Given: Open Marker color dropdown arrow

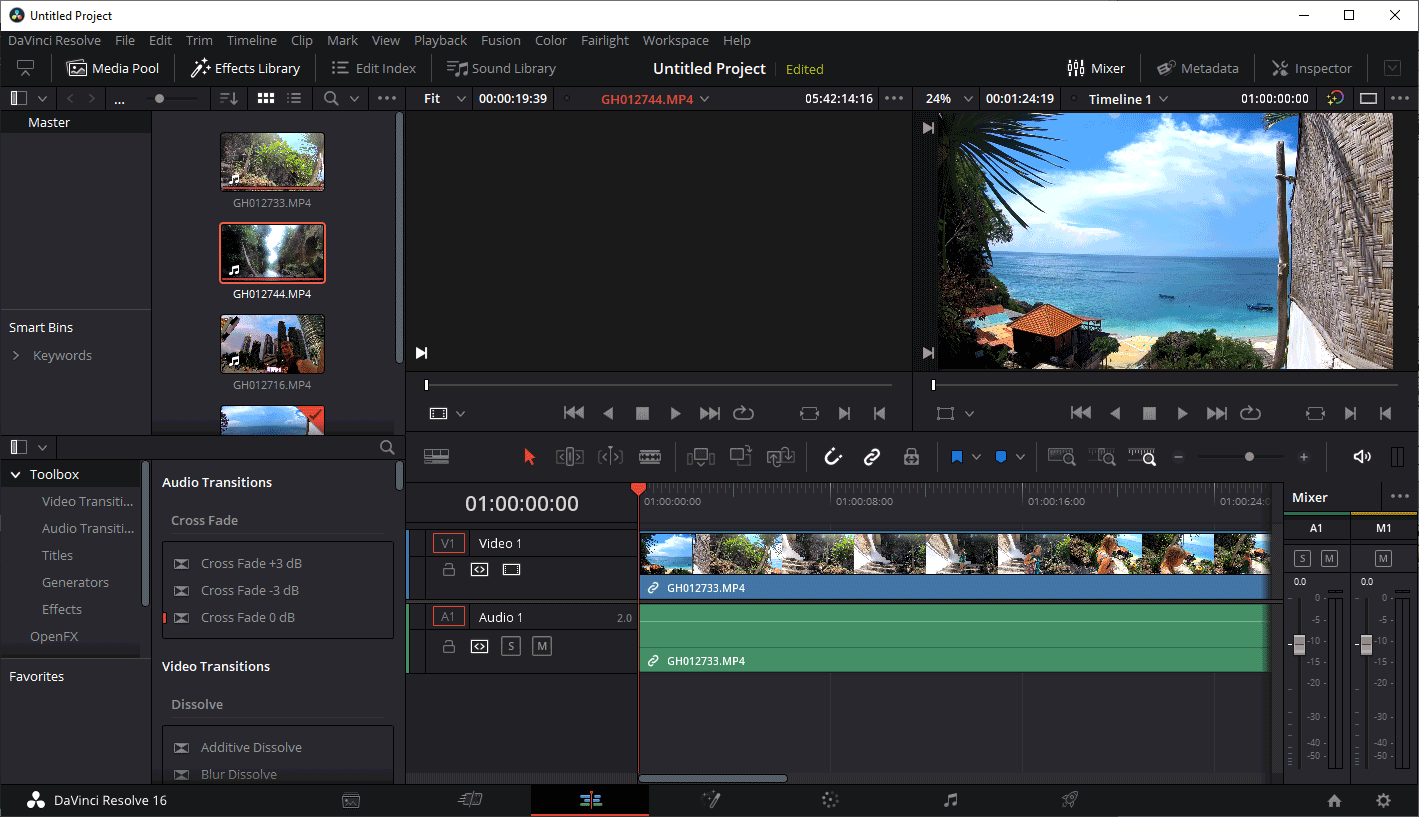Looking at the screenshot, I should (x=1020, y=457).
